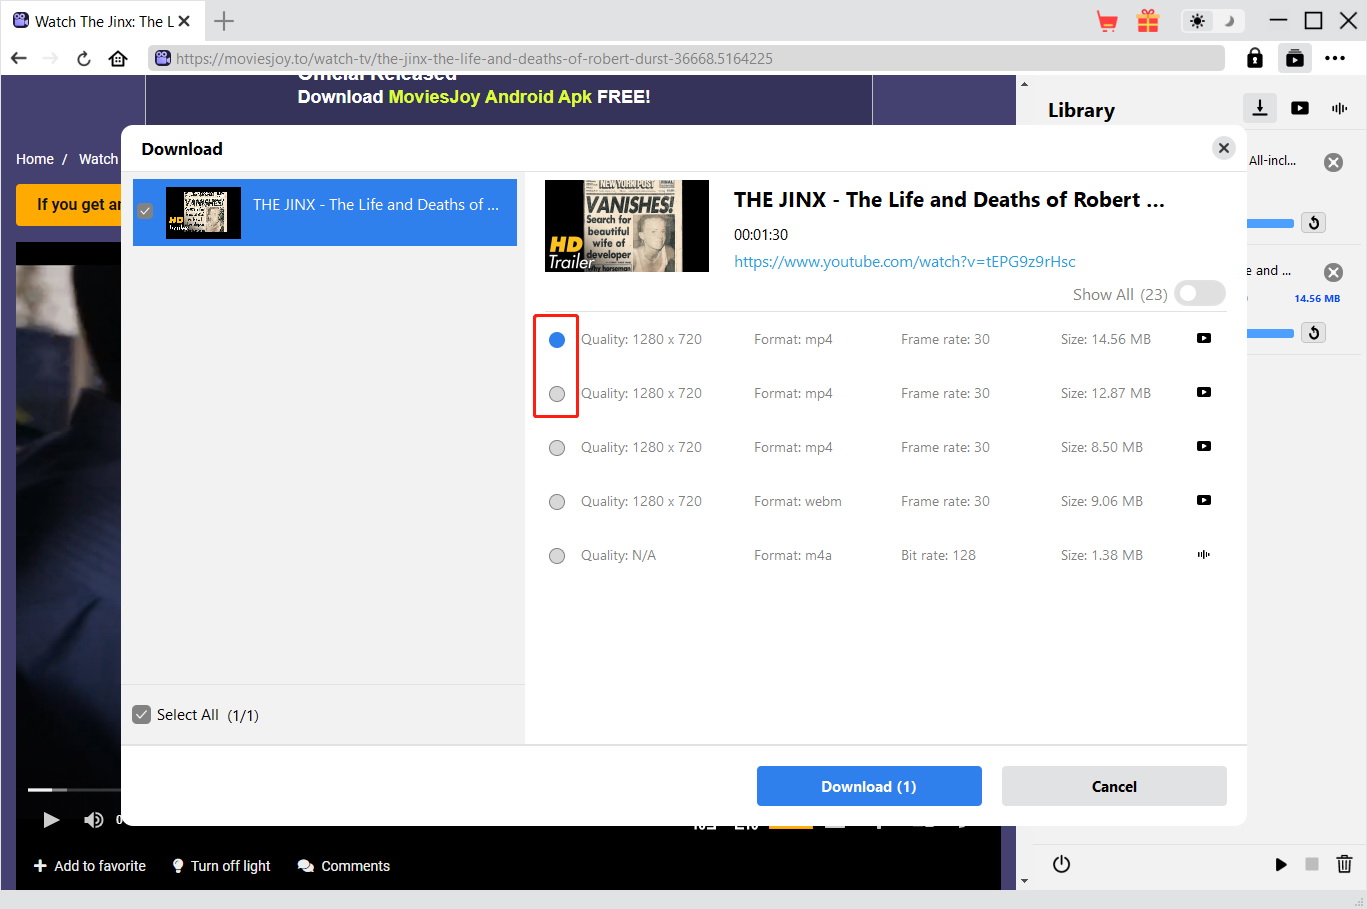Go back with the arrow button
Image resolution: width=1367 pixels, height=909 pixels.
click(x=19, y=58)
